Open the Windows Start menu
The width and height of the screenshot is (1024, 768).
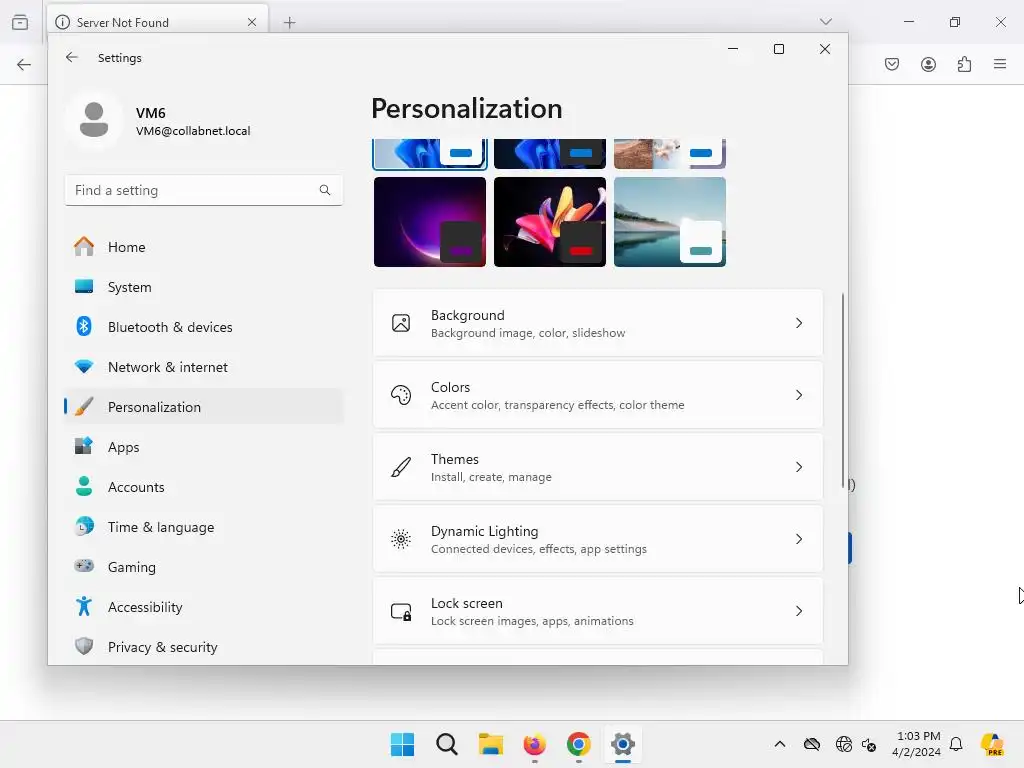(x=402, y=744)
